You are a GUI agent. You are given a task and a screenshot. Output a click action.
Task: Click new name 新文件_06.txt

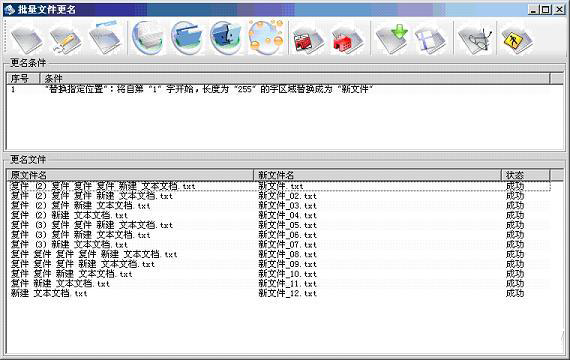[x=288, y=235]
